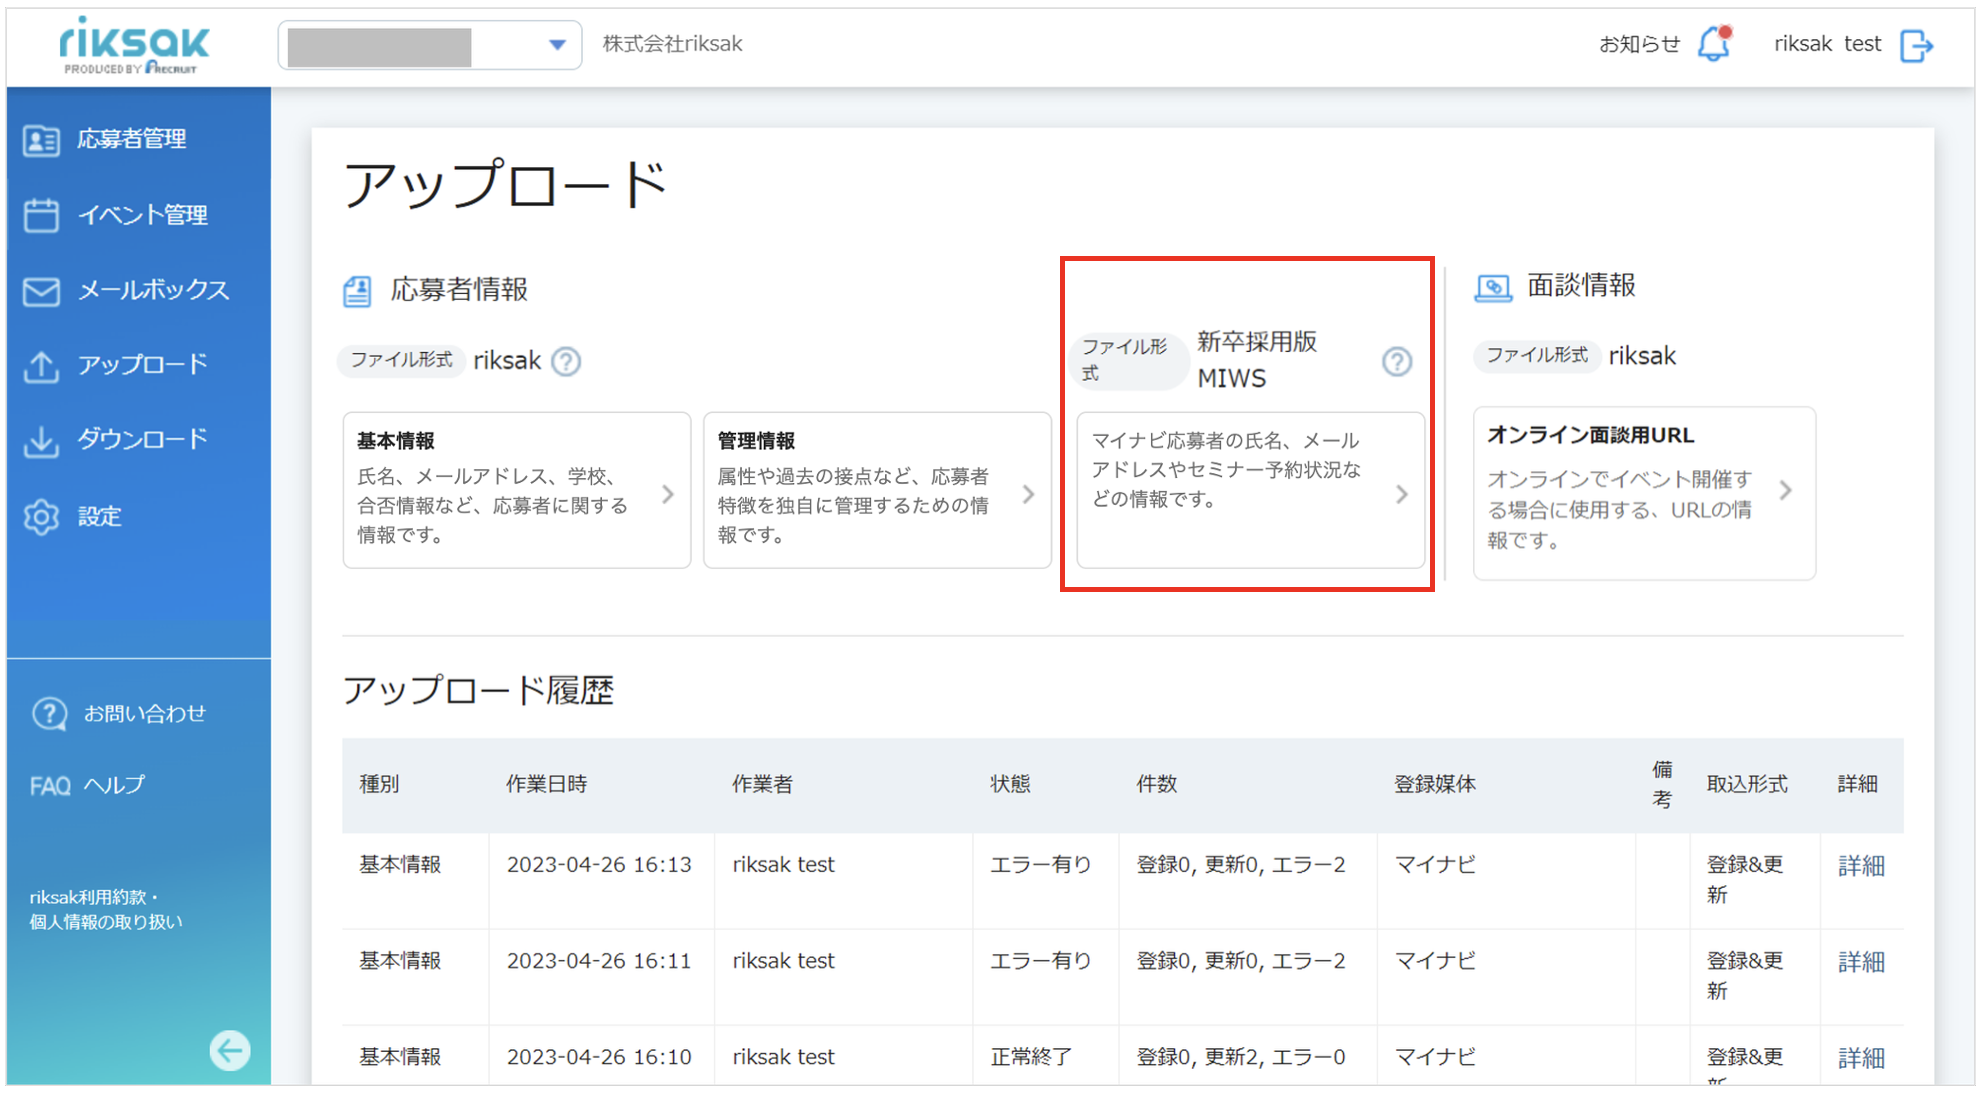Image resolution: width=1984 pixels, height=1098 pixels.
Task: Open the 基本情報 upload card
Action: point(517,490)
